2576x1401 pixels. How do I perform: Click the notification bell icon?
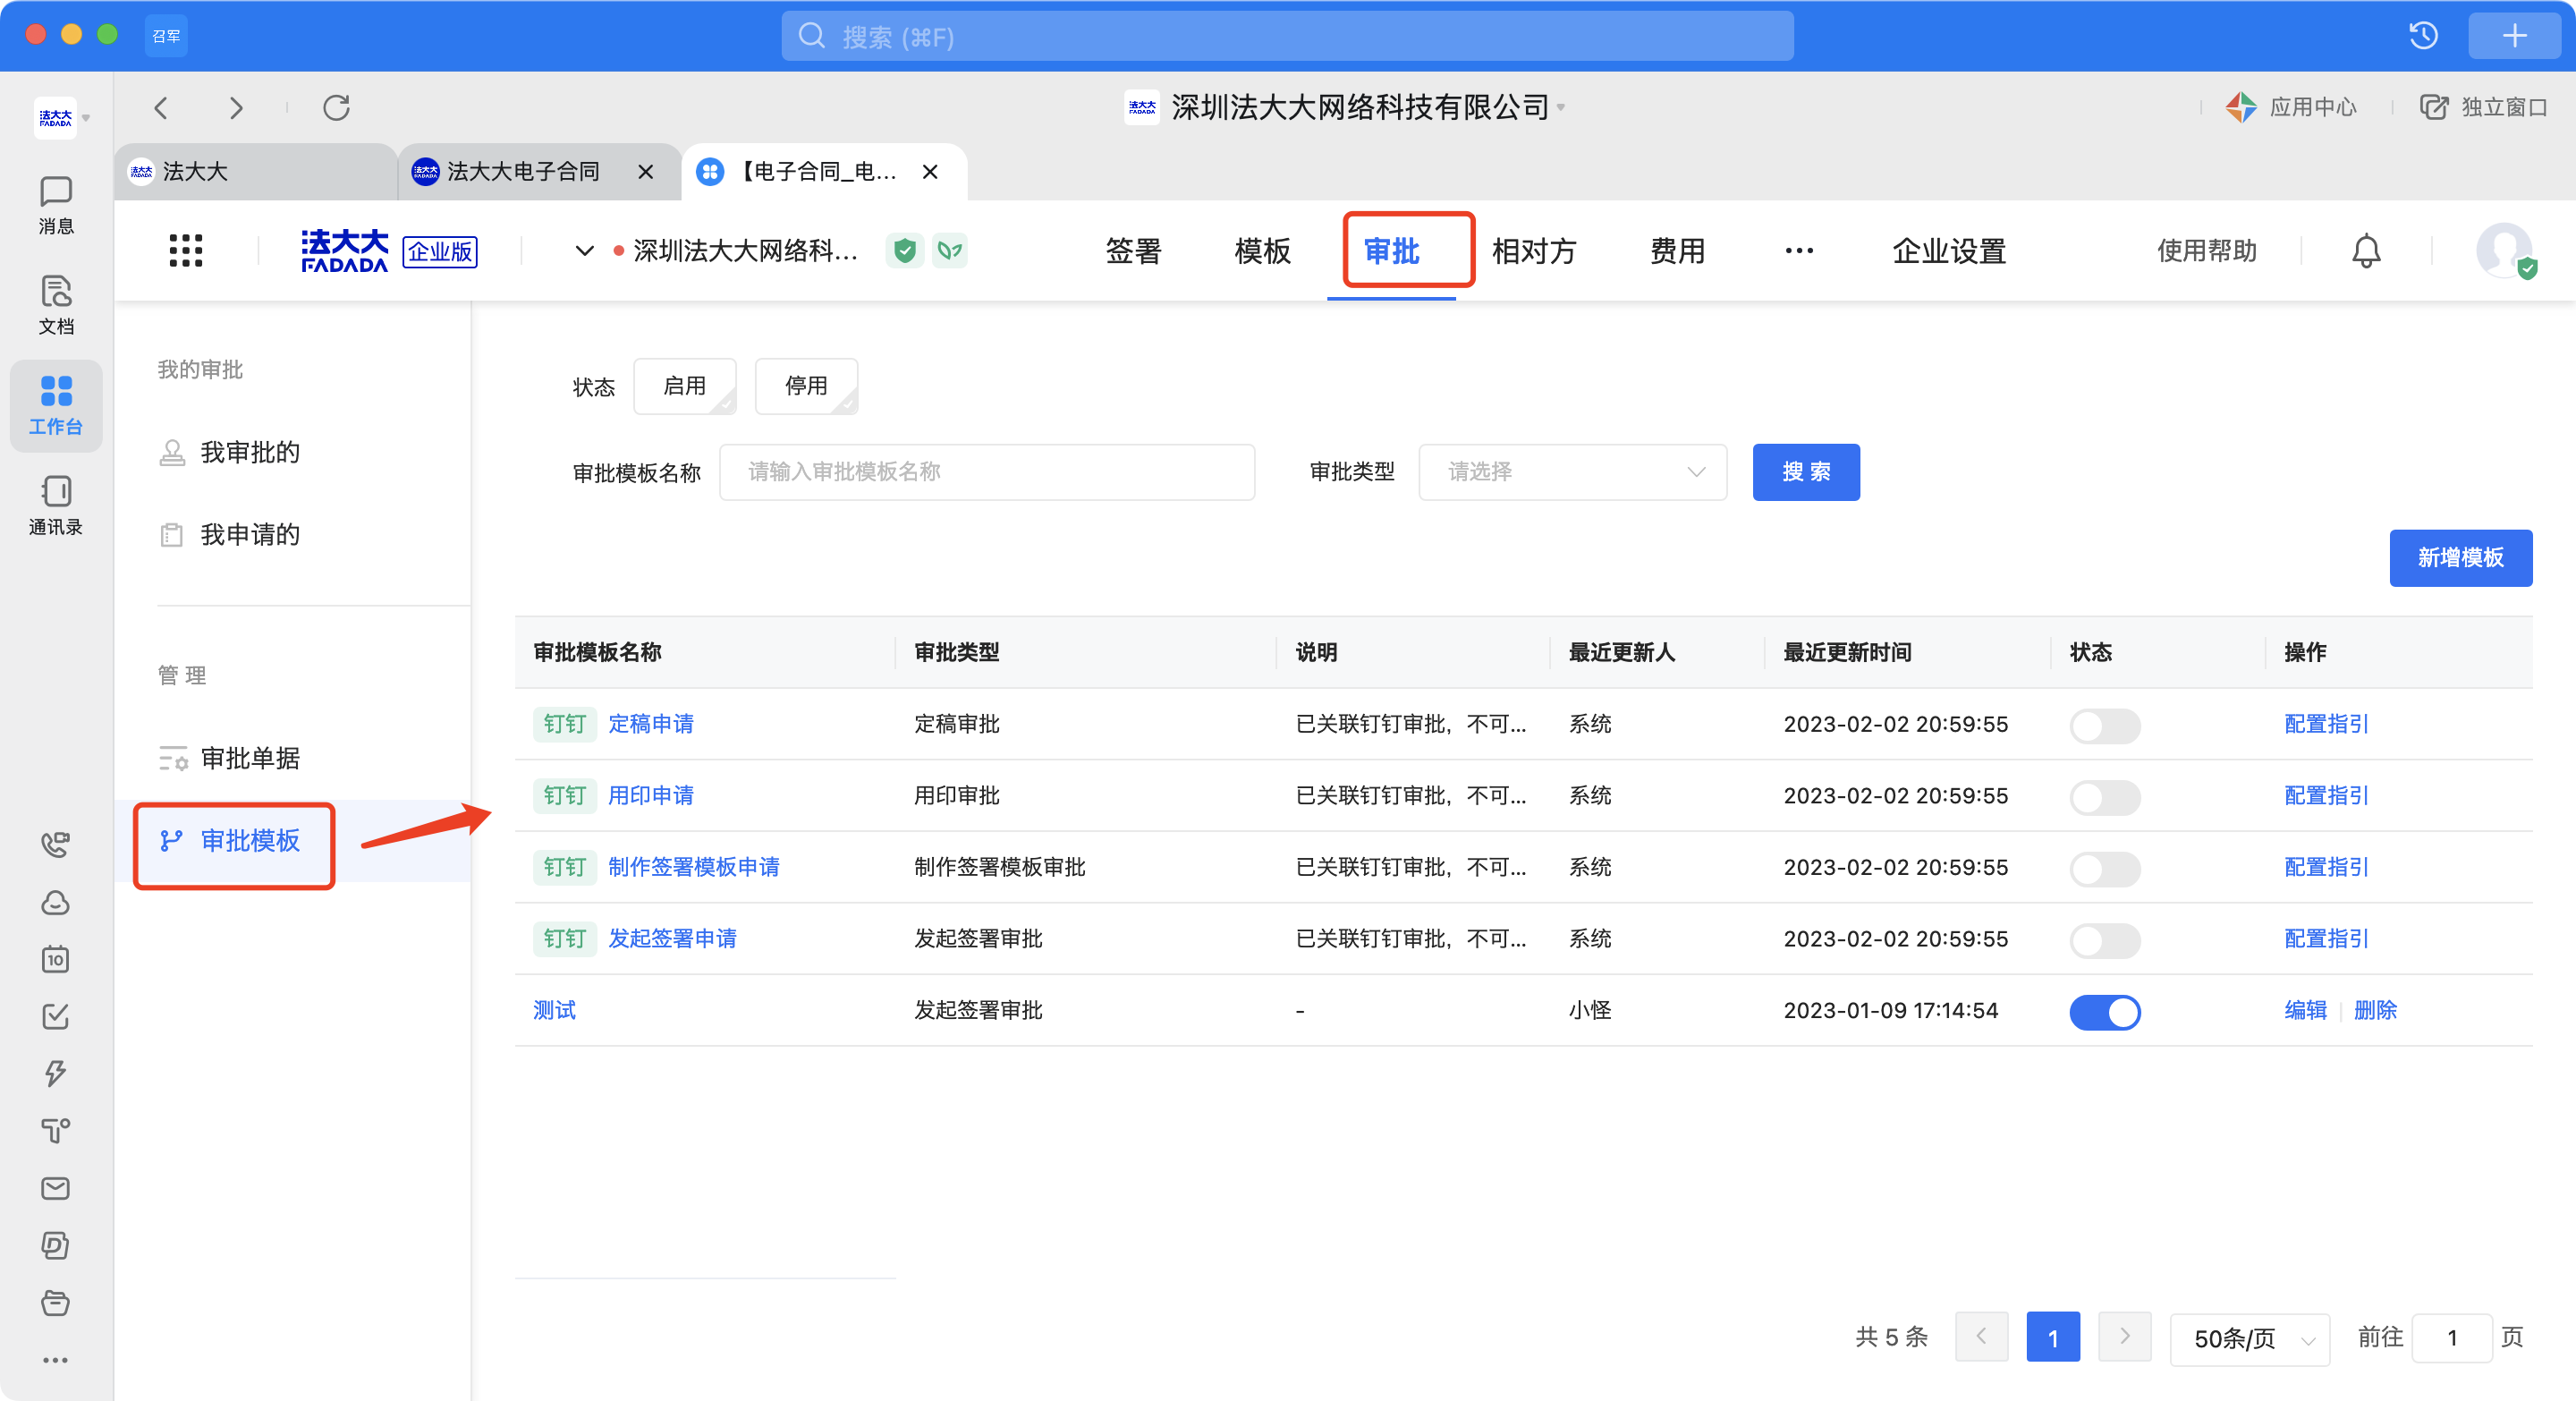2365,251
